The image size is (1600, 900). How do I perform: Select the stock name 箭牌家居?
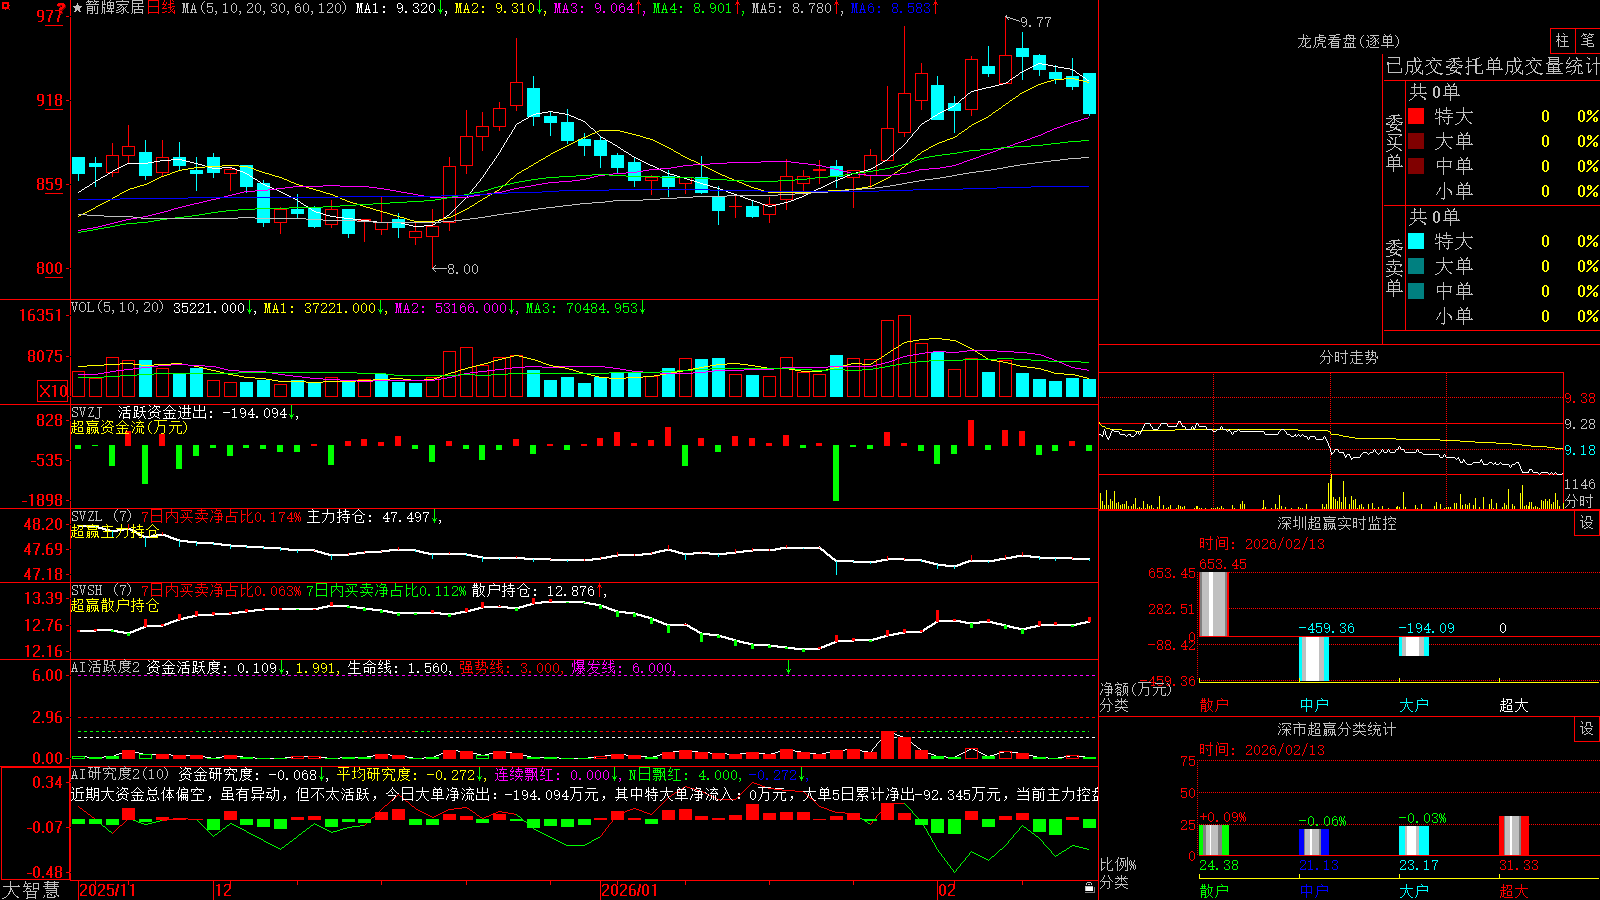pyautogui.click(x=114, y=8)
